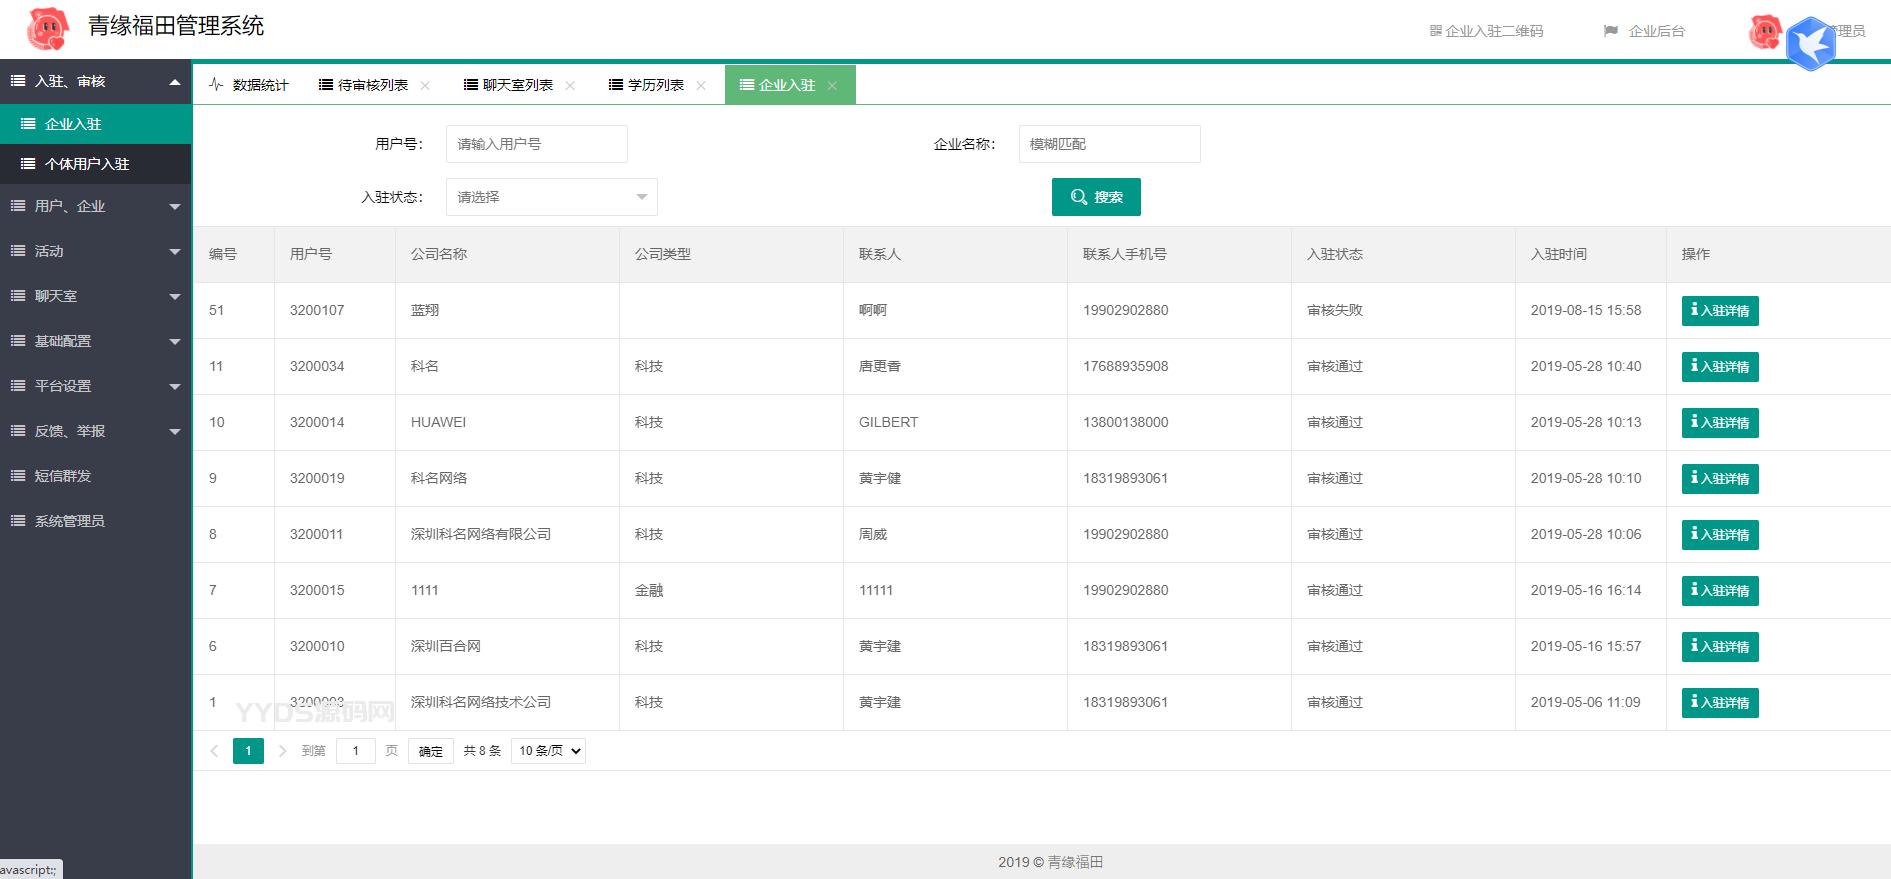Click 确定 pagination confirm button

coord(431,751)
